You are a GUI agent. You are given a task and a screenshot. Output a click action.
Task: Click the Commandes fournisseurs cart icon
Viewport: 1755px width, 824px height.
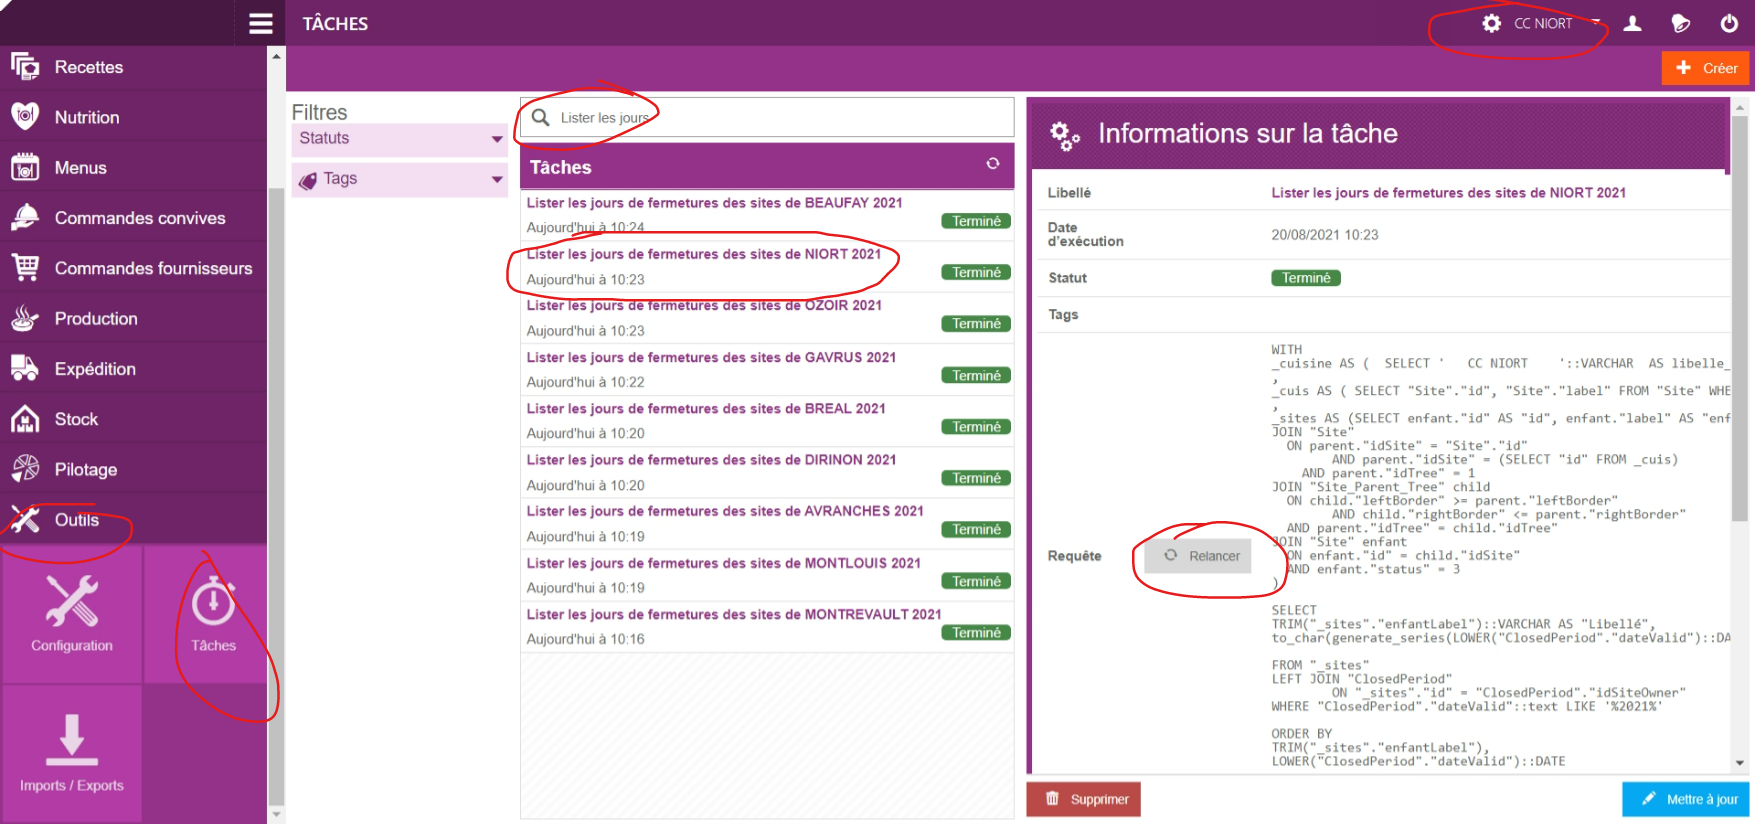(x=25, y=268)
